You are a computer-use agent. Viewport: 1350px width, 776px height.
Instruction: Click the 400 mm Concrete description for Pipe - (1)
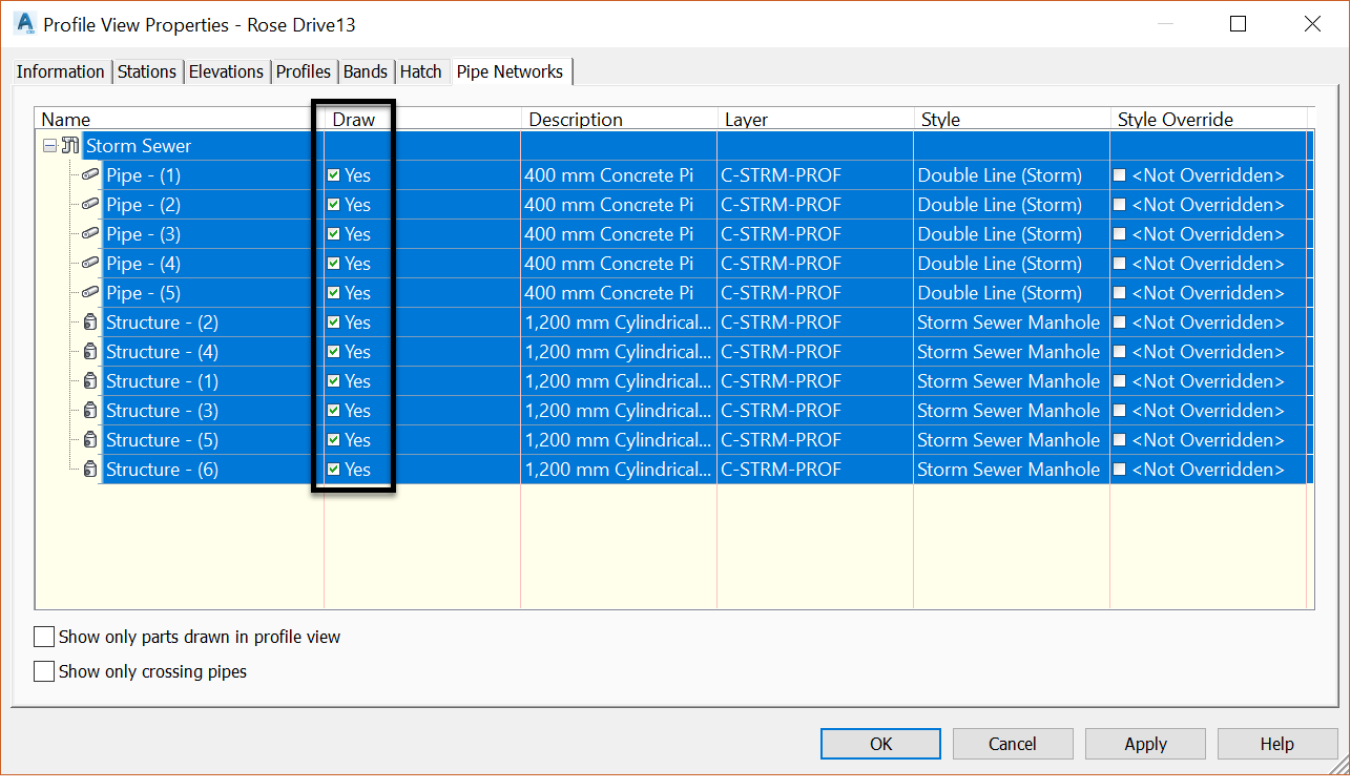pos(608,175)
